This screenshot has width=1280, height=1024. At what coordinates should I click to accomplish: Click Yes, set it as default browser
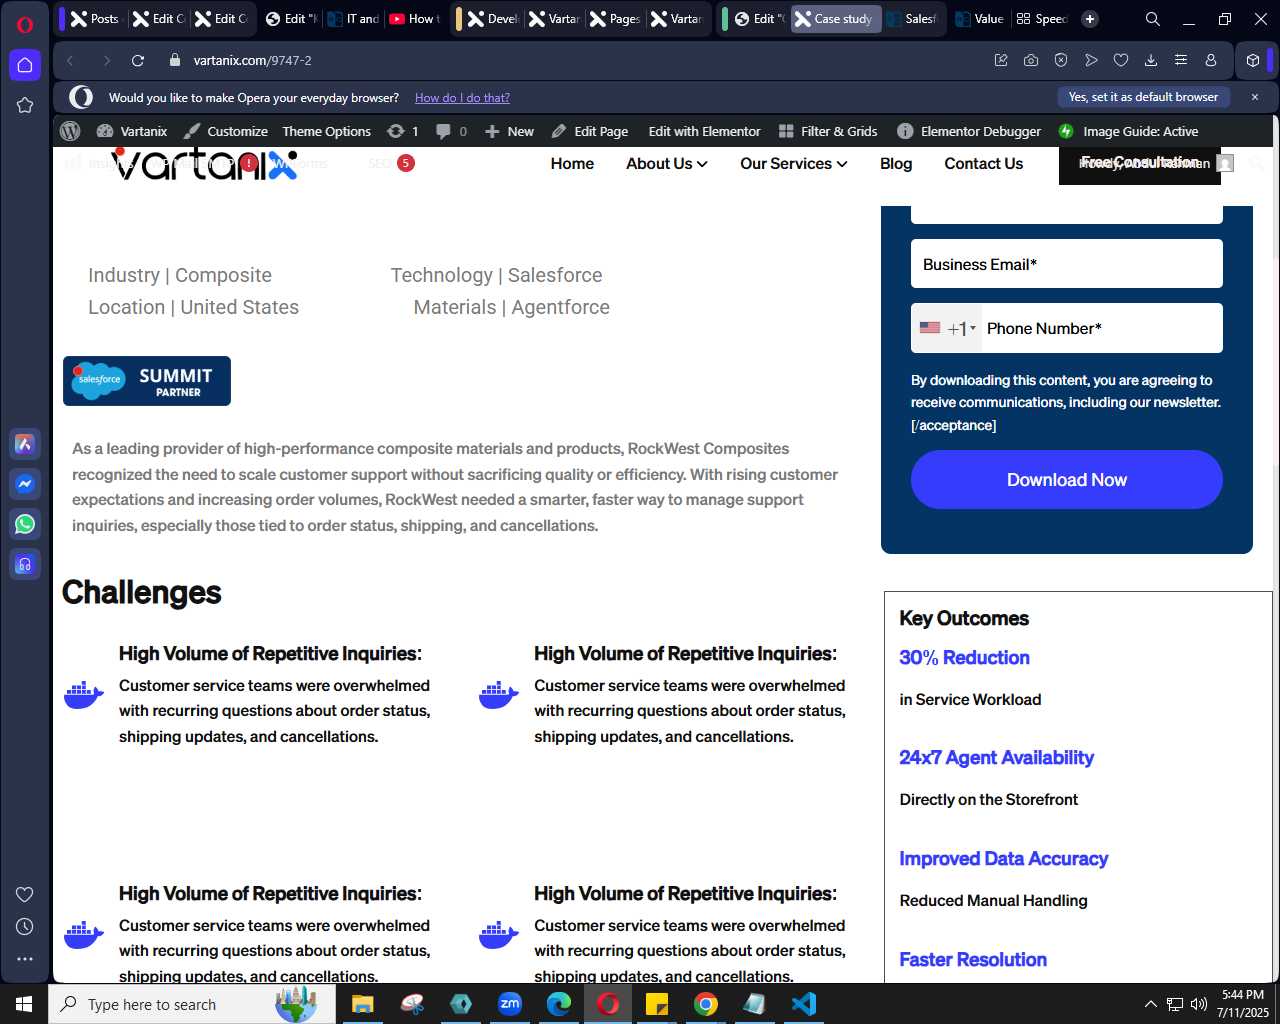tap(1143, 97)
